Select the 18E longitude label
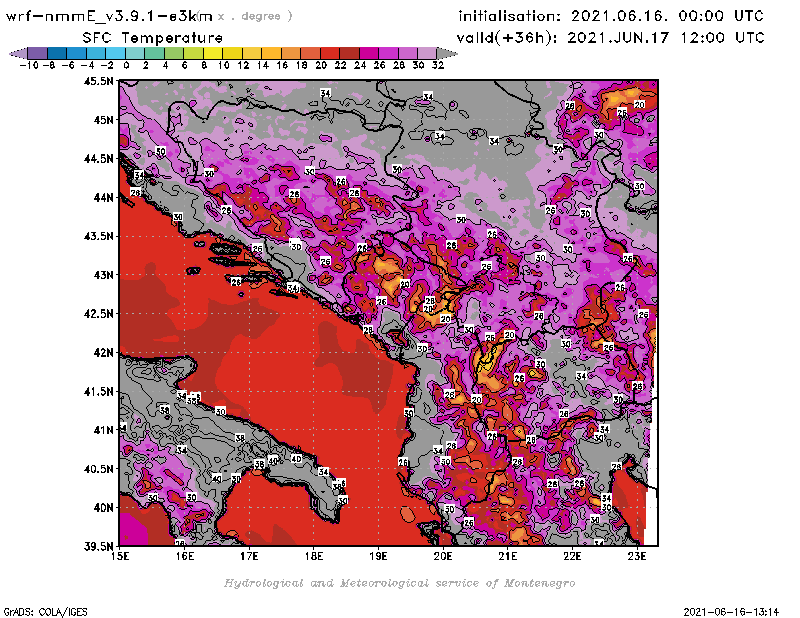800x618 pixels. (314, 556)
